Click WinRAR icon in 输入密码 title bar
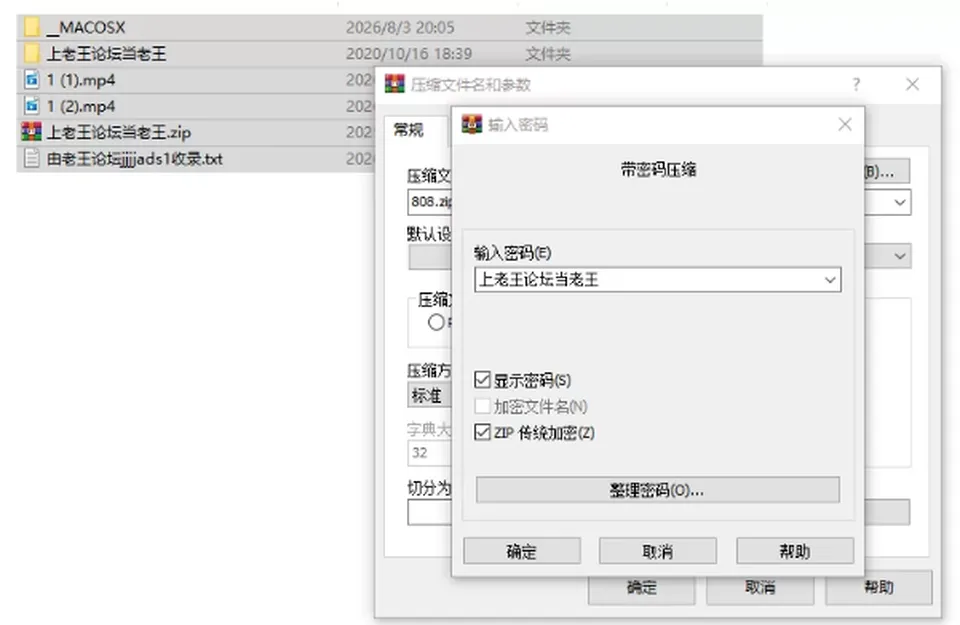The image size is (960, 625). point(472,124)
